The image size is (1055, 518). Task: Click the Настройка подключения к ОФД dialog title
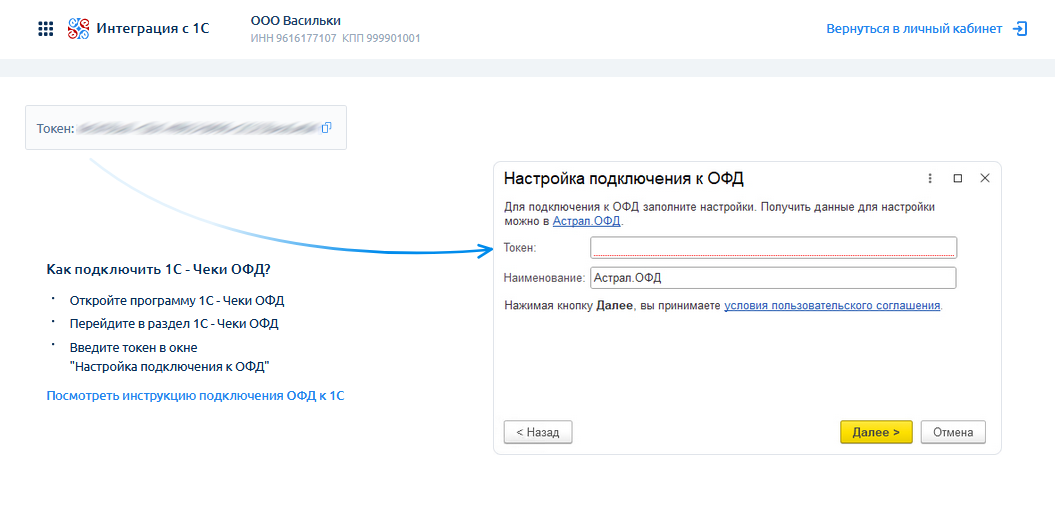[624, 178]
